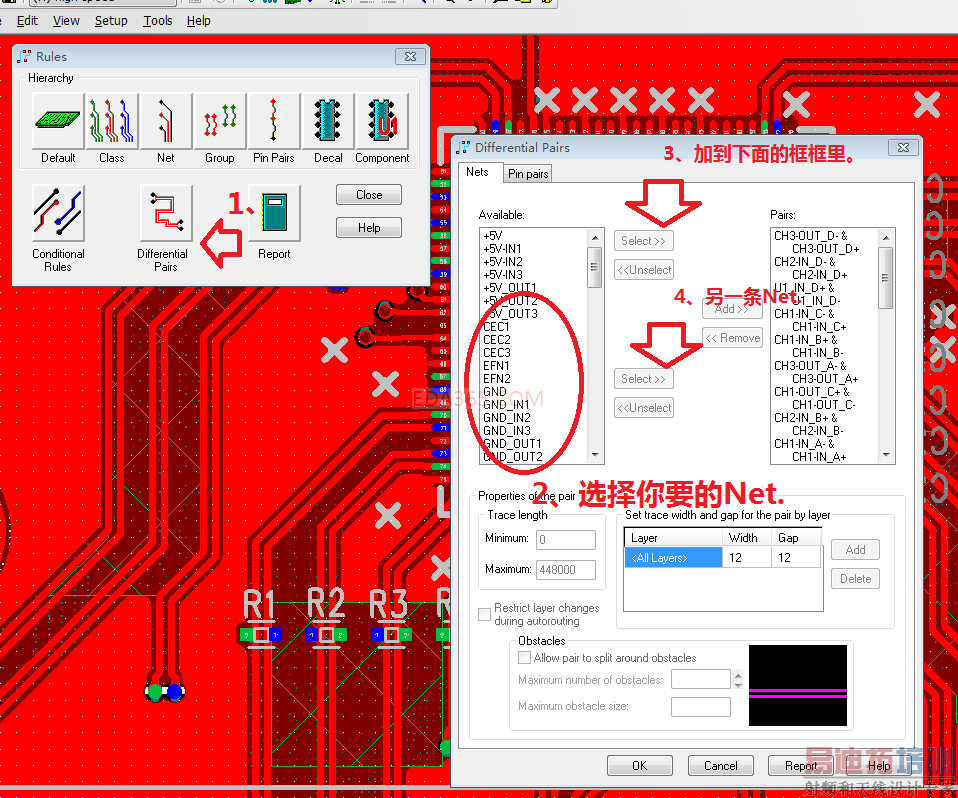Increase maximum number of obstacles spinner
The image size is (958, 798).
coord(738,675)
